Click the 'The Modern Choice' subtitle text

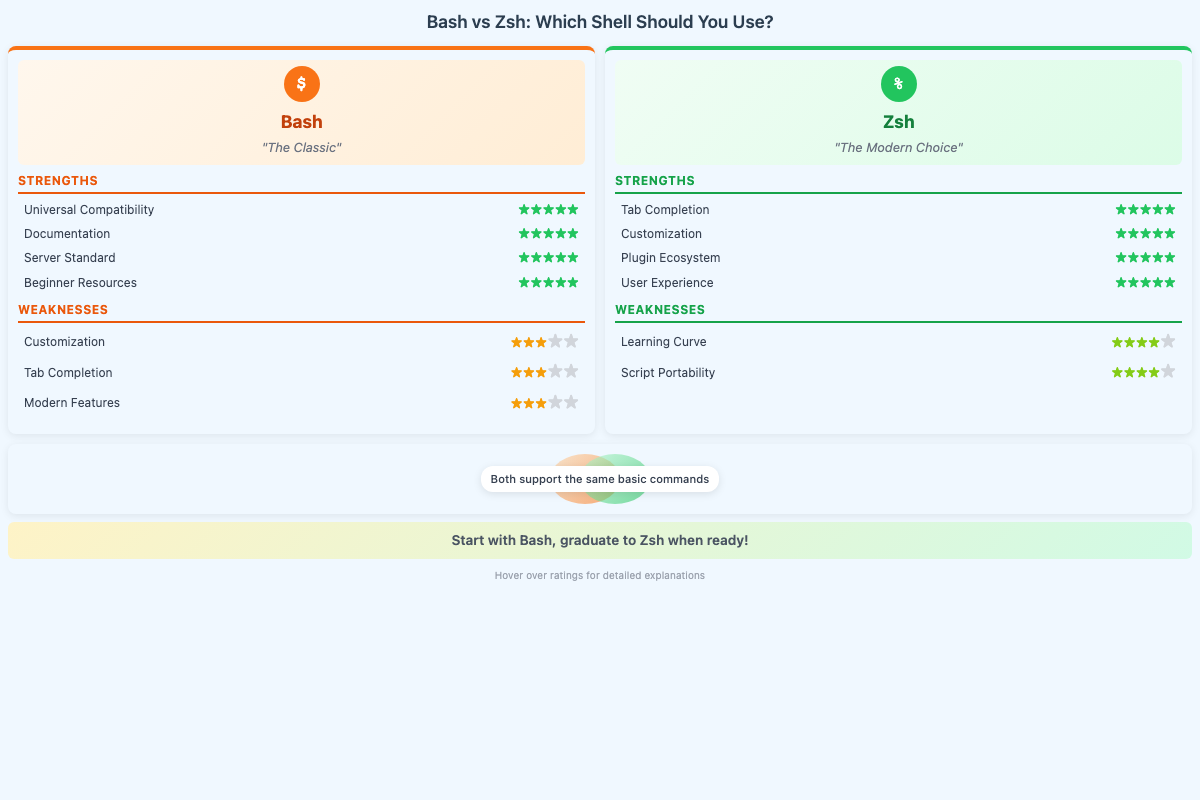(898, 147)
